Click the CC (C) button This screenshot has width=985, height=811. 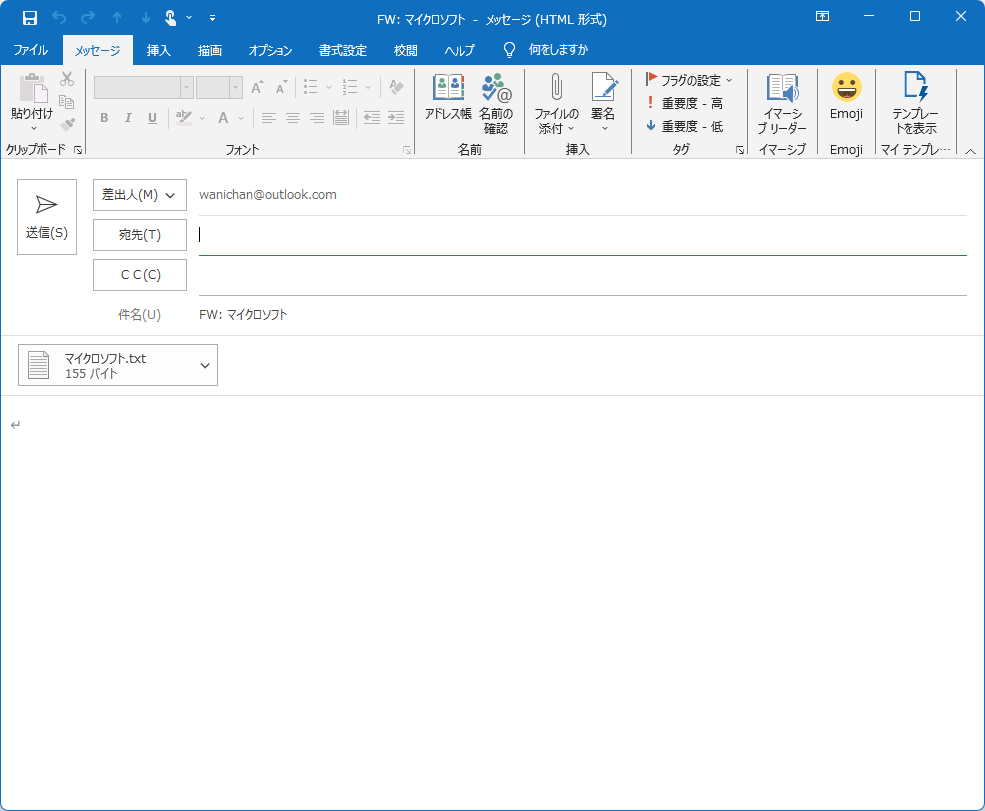(x=140, y=275)
